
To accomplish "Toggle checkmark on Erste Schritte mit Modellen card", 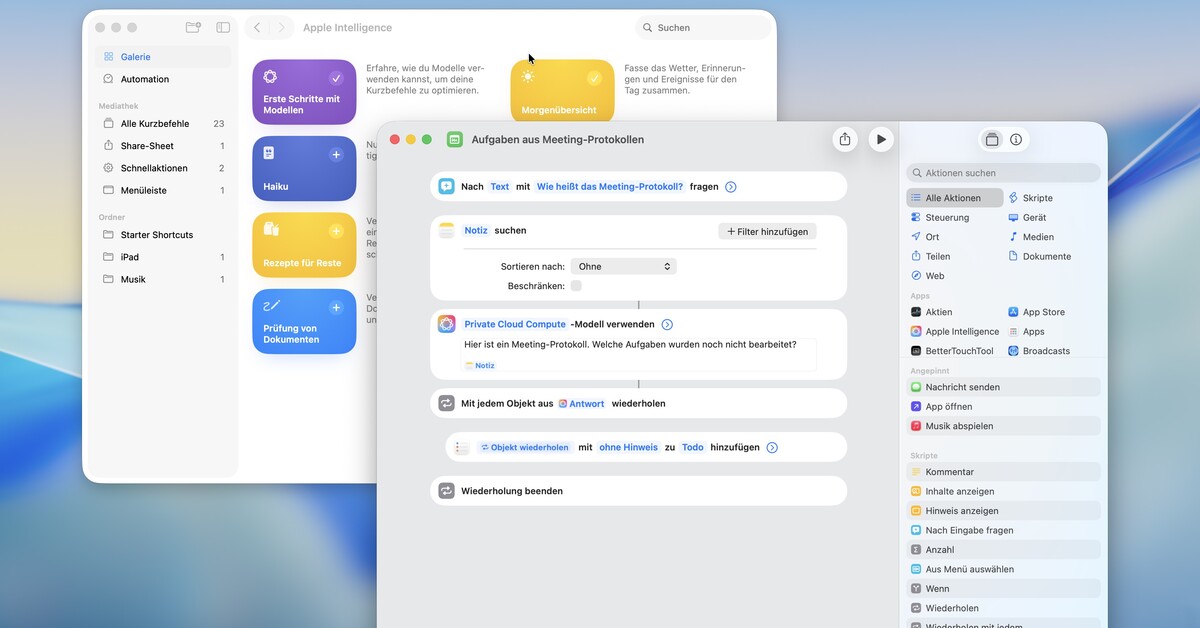I will click(x=336, y=78).
